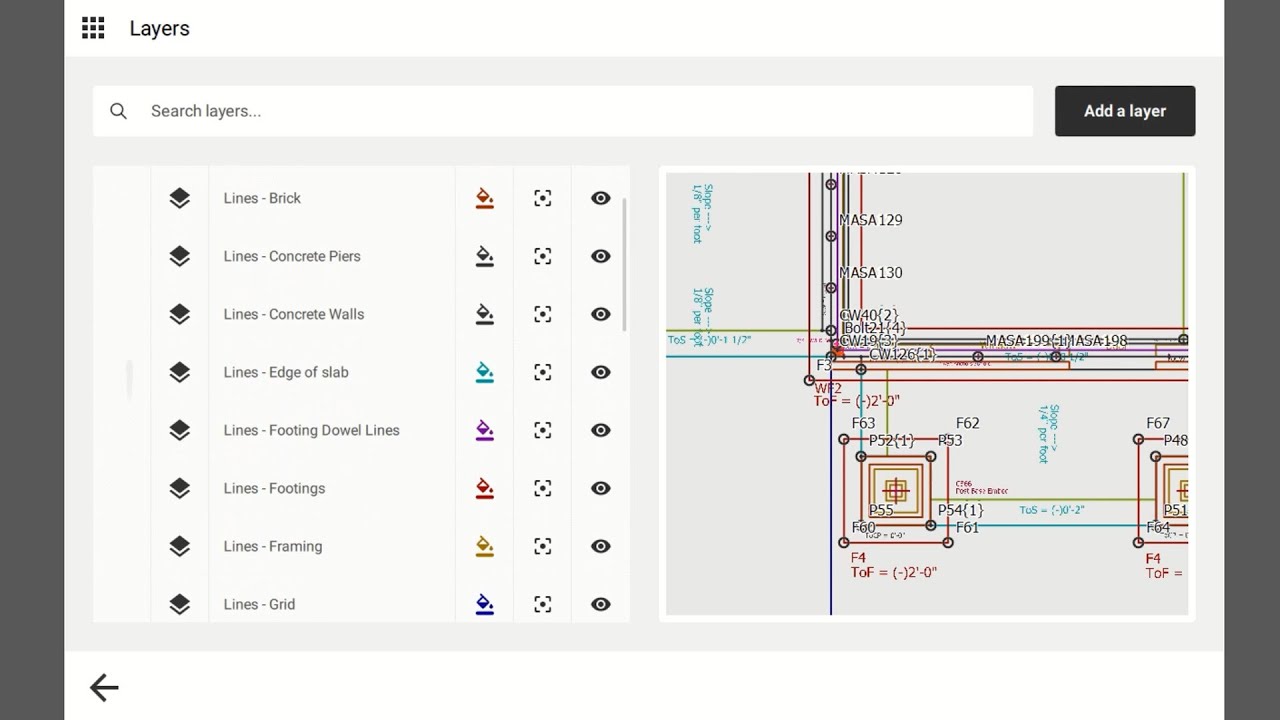Click the MASA 129 label in preview

coord(870,220)
